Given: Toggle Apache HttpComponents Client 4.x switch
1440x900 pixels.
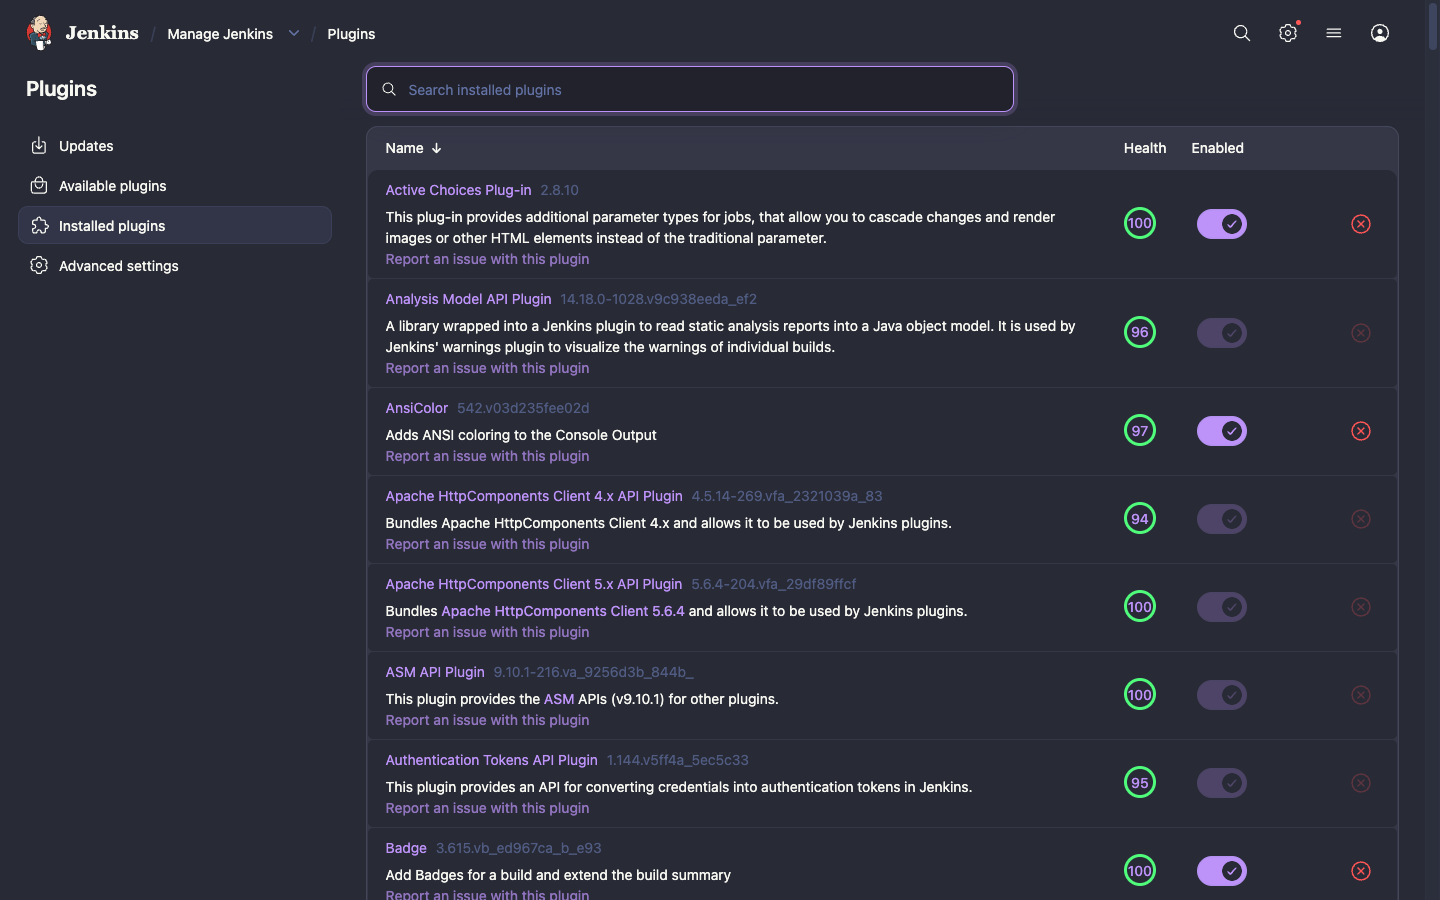Looking at the screenshot, I should [x=1222, y=519].
